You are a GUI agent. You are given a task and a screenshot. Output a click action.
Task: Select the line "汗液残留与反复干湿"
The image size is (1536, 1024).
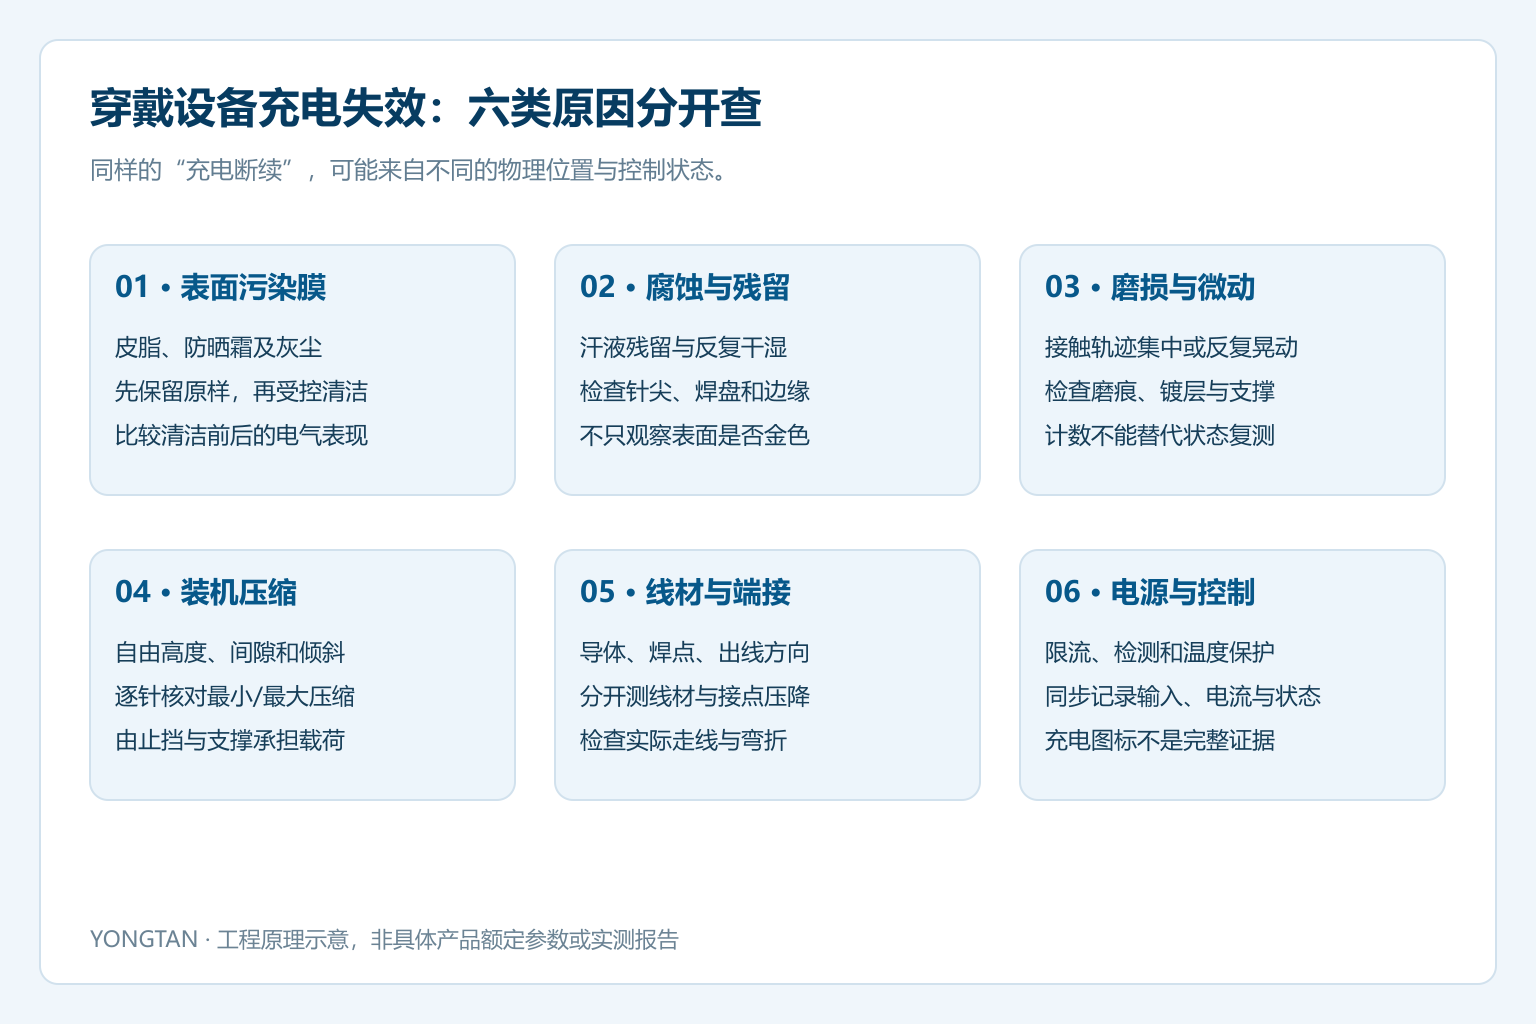(x=684, y=347)
